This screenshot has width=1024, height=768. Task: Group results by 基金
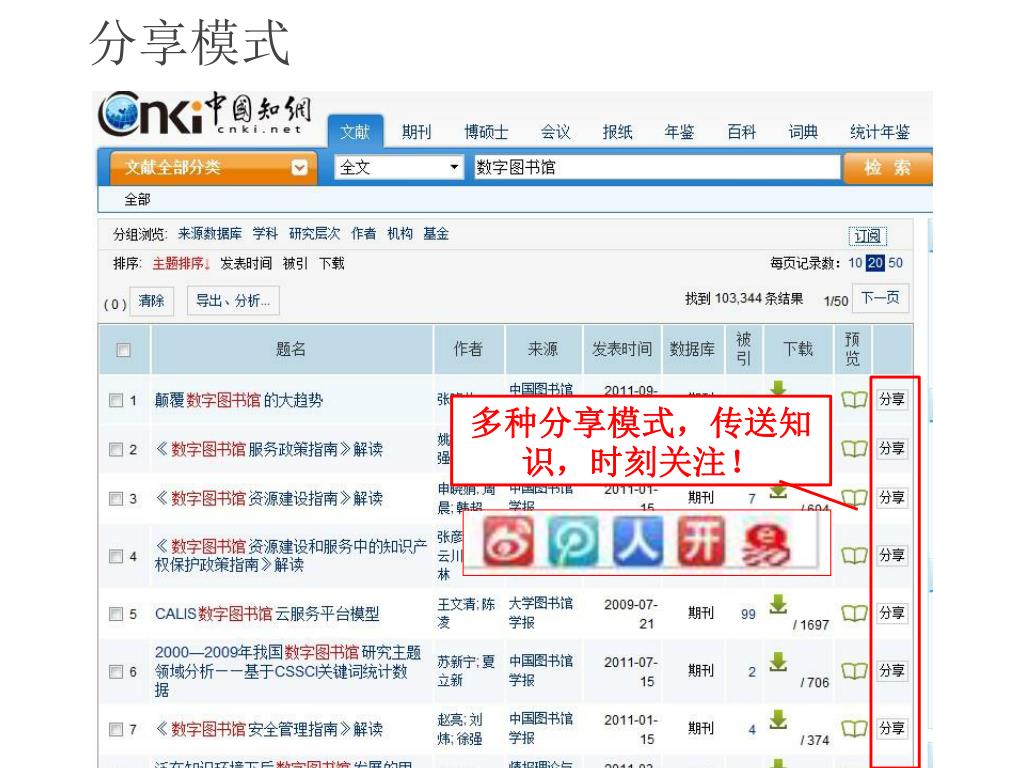tap(436, 234)
